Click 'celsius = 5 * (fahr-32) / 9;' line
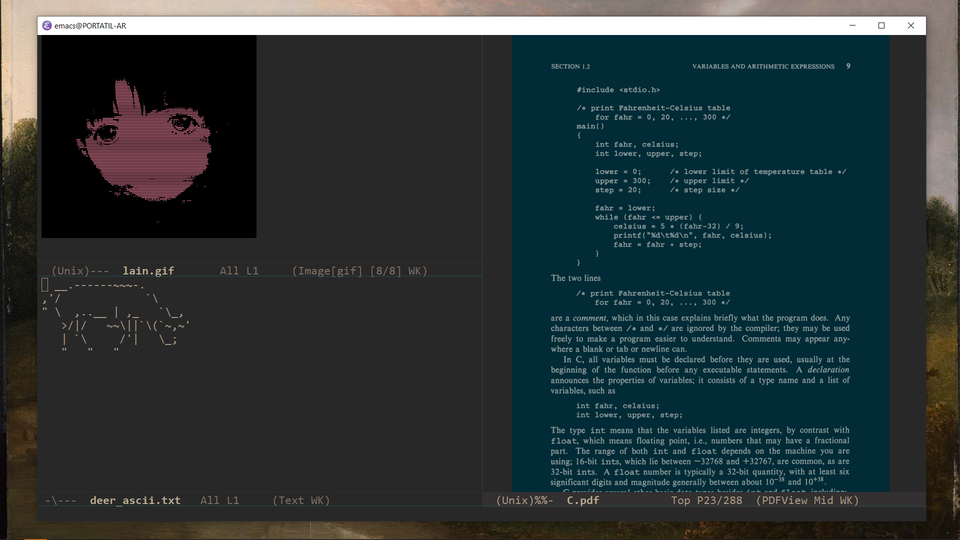This screenshot has width=960, height=540. [679, 227]
